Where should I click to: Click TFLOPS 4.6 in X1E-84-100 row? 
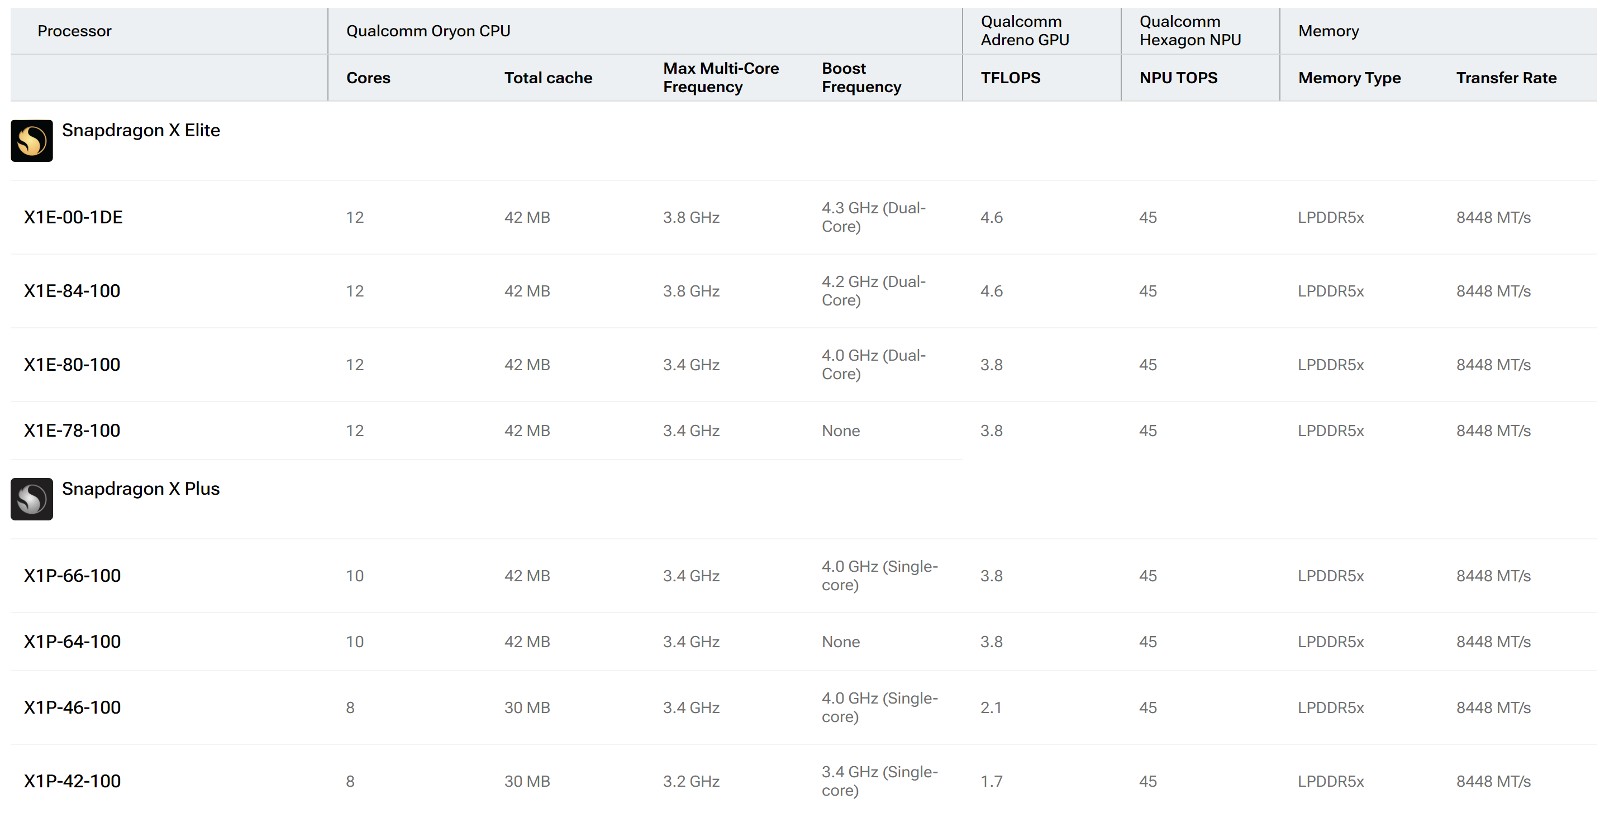(991, 292)
